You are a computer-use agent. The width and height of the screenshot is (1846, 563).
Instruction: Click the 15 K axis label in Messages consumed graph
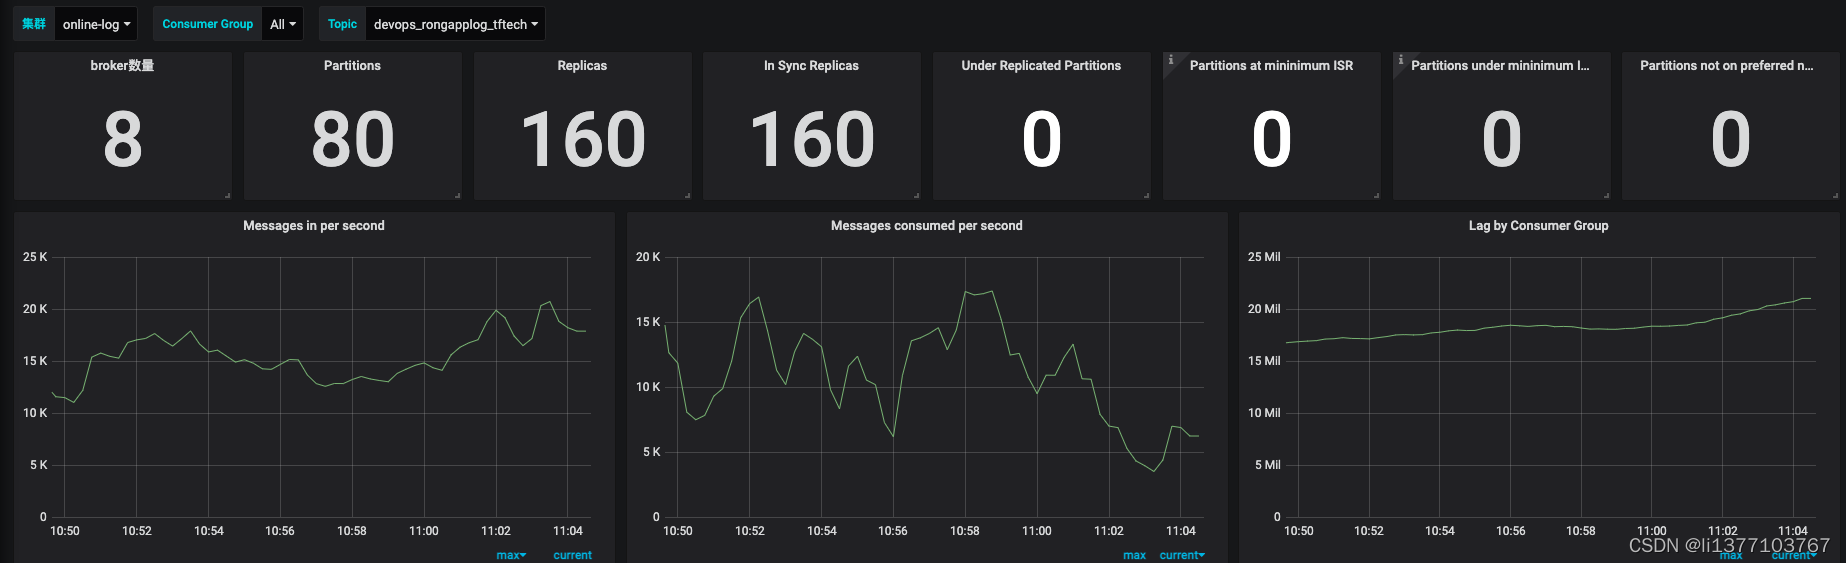coord(648,322)
